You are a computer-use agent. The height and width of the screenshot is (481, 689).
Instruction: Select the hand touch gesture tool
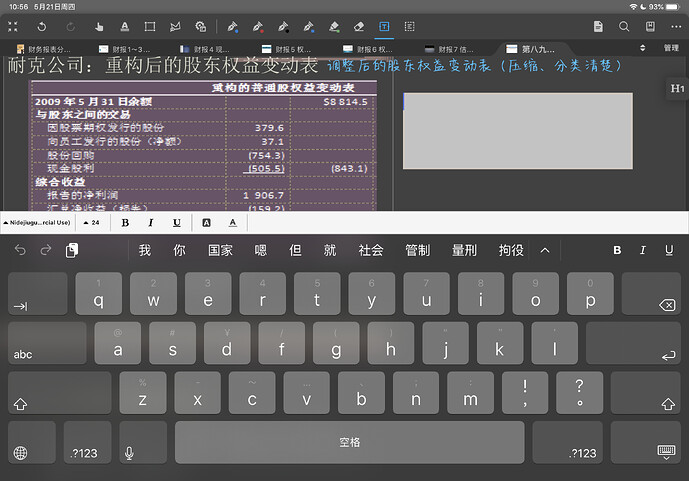[99, 27]
